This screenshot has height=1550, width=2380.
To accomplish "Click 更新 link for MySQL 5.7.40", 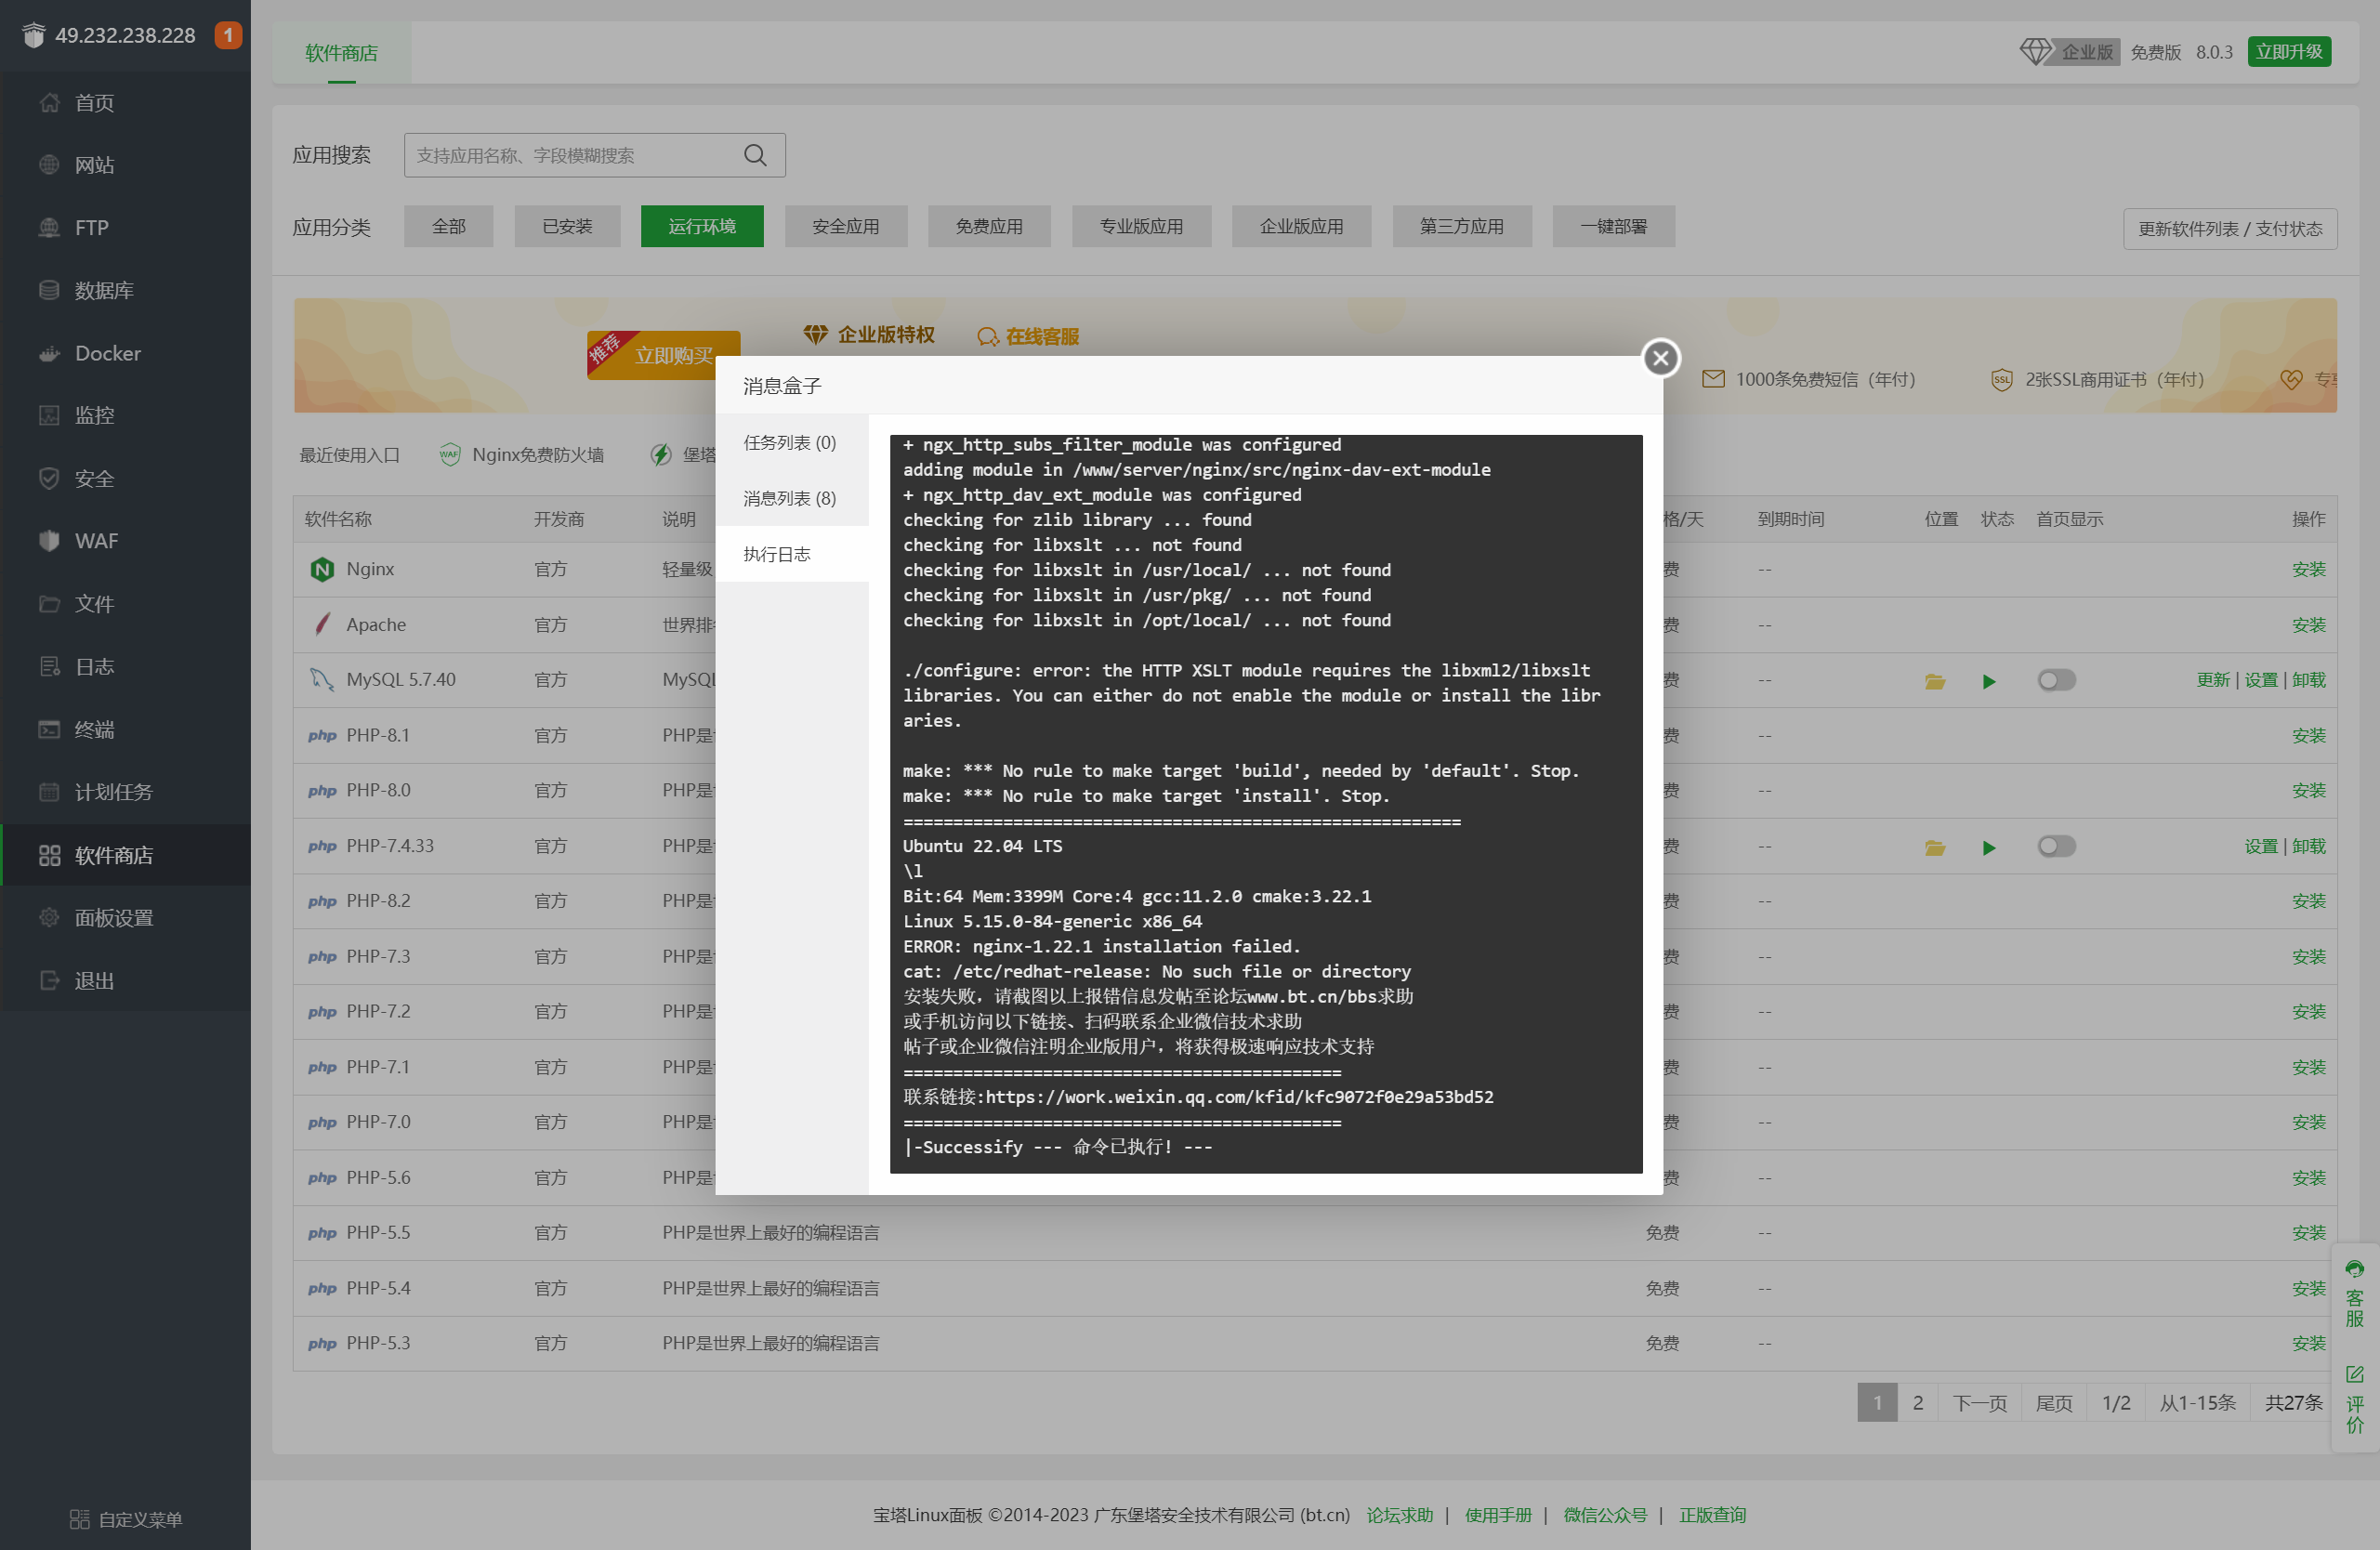I will (2212, 680).
